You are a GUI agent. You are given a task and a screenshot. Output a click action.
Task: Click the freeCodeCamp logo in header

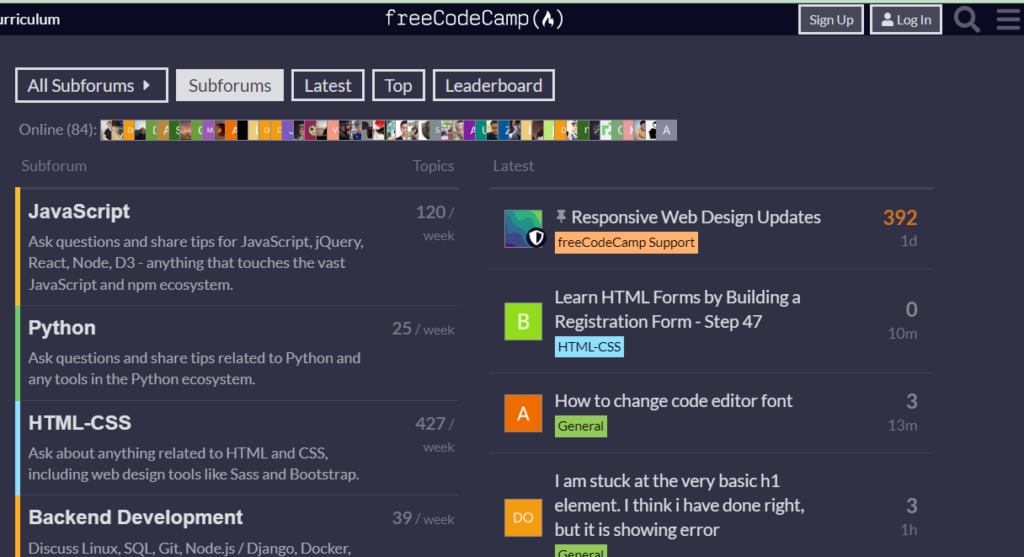(474, 19)
